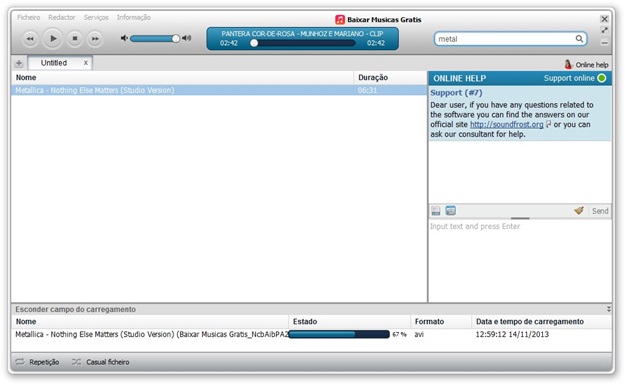Click the ONLINE HELP panel title
The width and height of the screenshot is (625, 385).
pos(460,79)
